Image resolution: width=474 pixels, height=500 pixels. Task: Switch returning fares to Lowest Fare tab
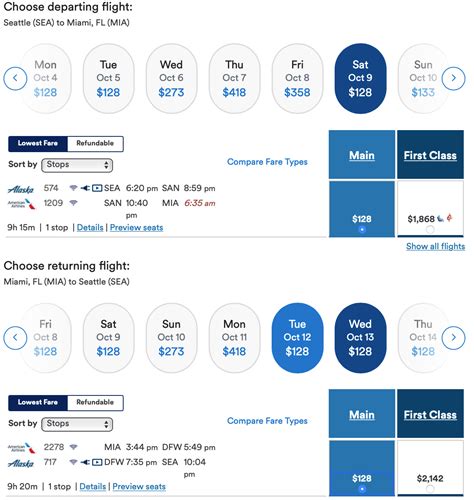point(38,402)
